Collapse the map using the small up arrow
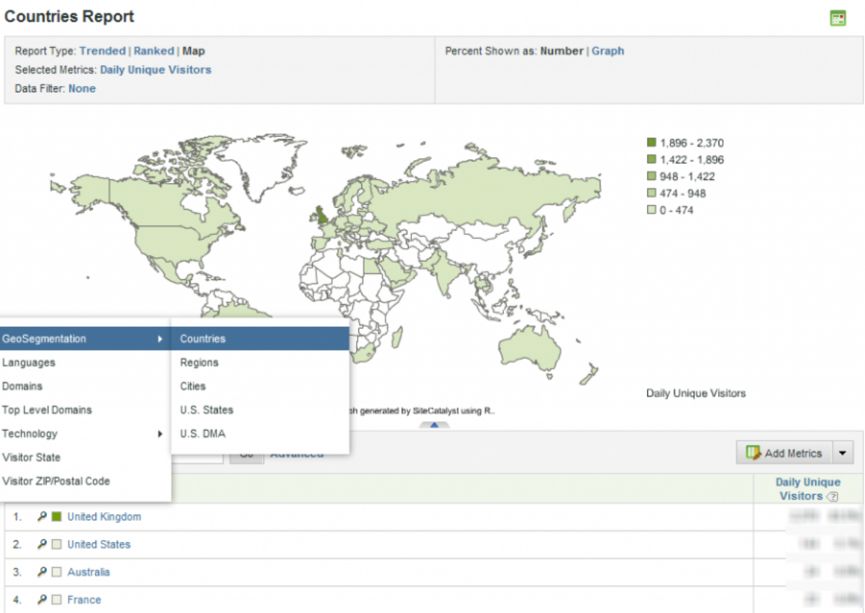 [433, 425]
